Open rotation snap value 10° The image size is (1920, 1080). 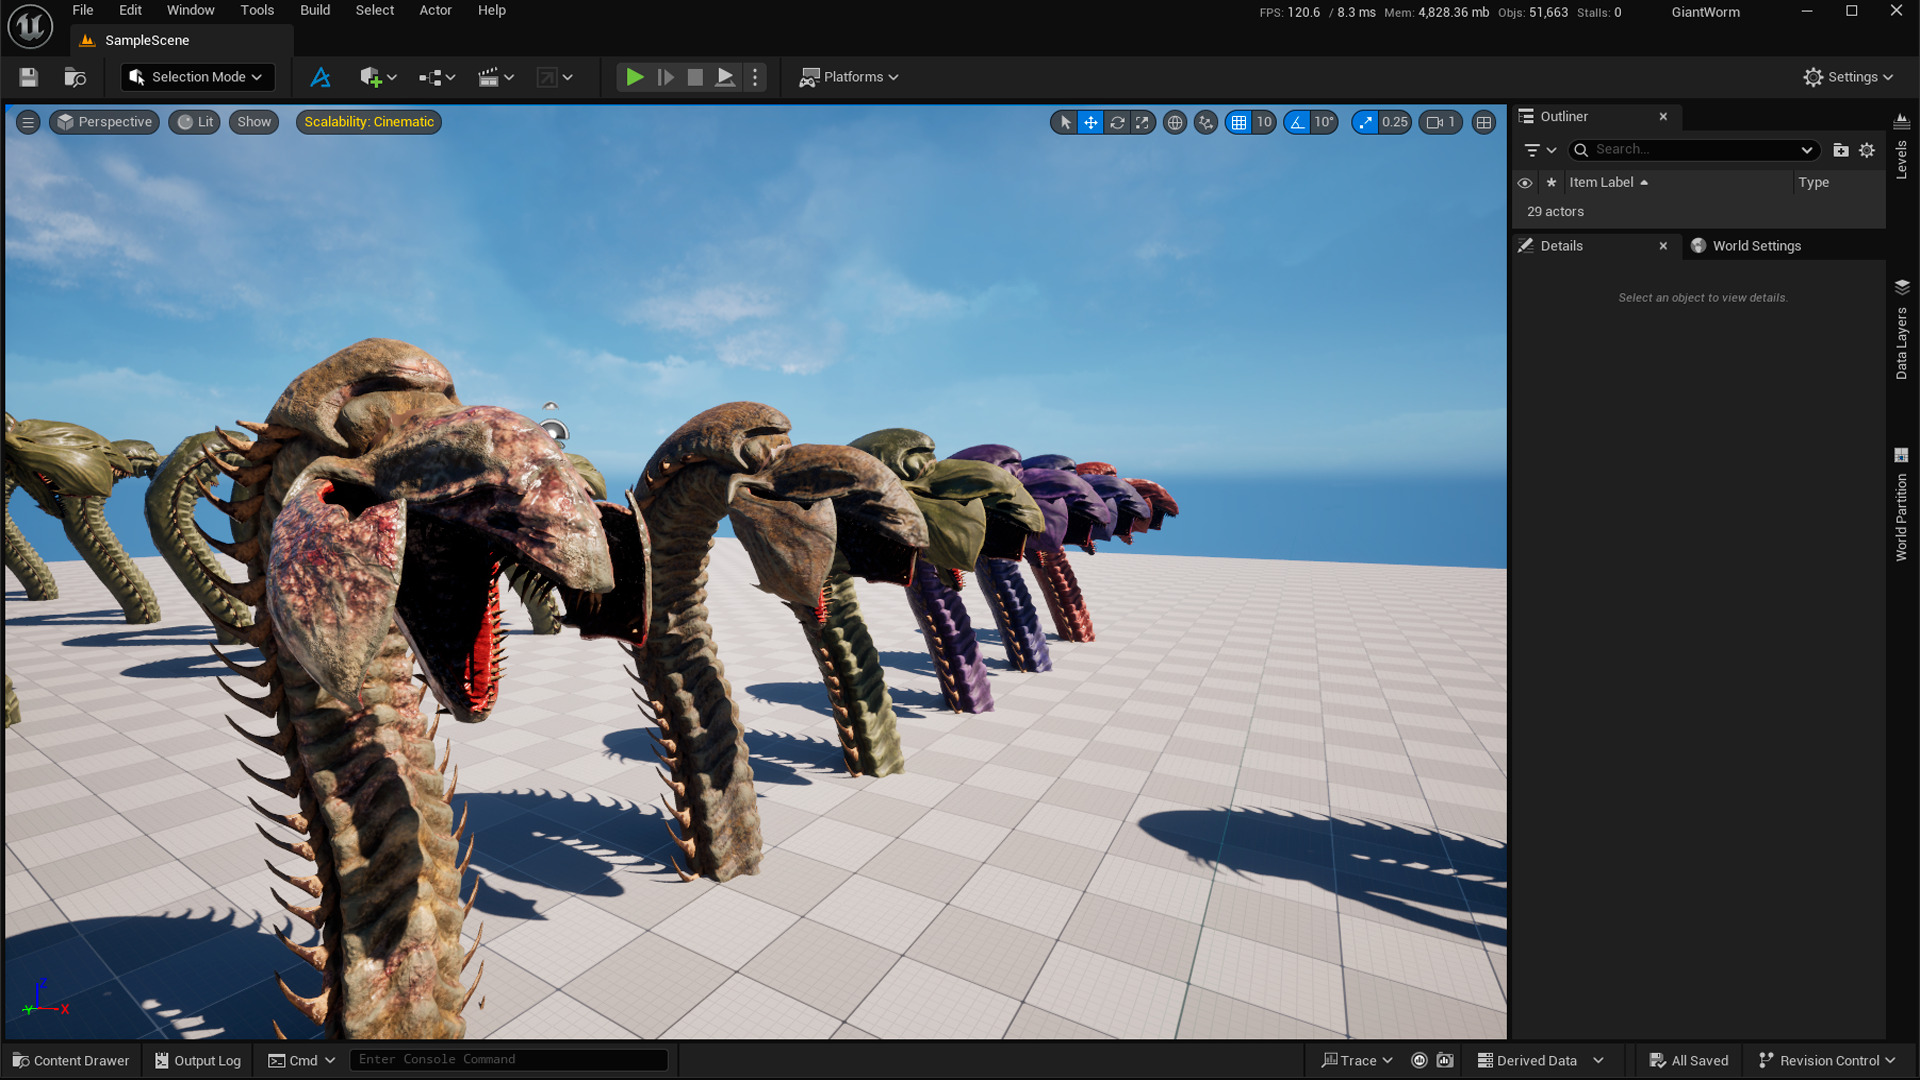click(x=1324, y=122)
